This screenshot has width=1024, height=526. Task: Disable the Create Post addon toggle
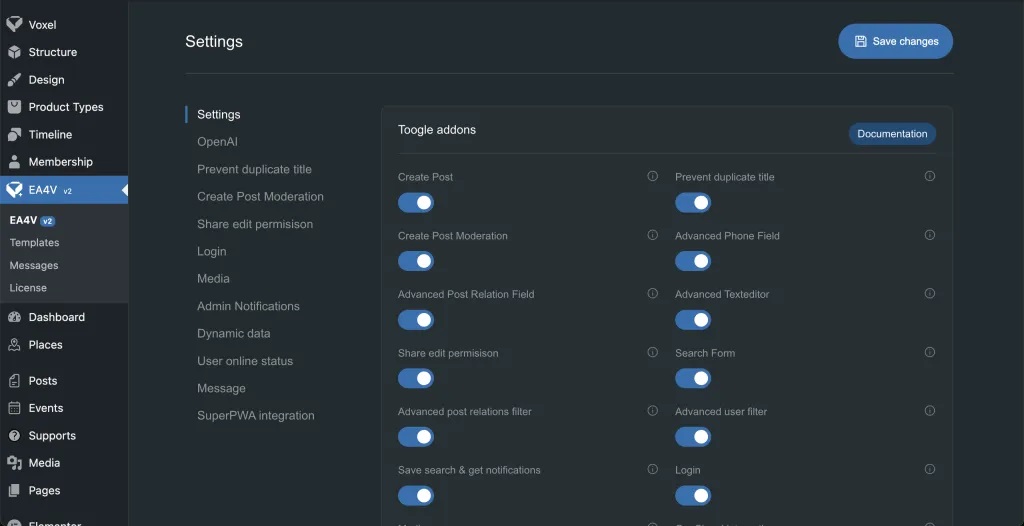pos(416,203)
